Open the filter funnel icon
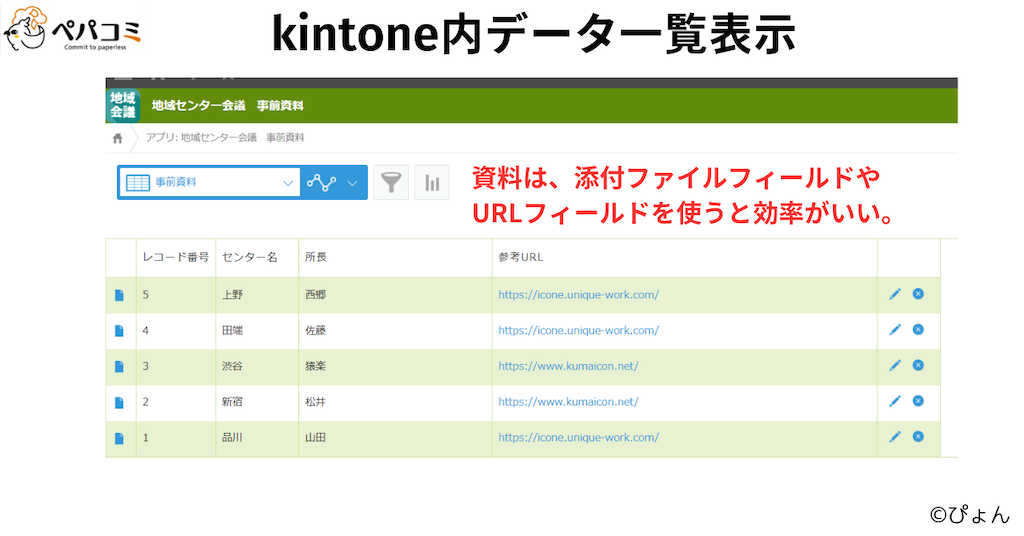The width and height of the screenshot is (1024, 536). point(391,182)
